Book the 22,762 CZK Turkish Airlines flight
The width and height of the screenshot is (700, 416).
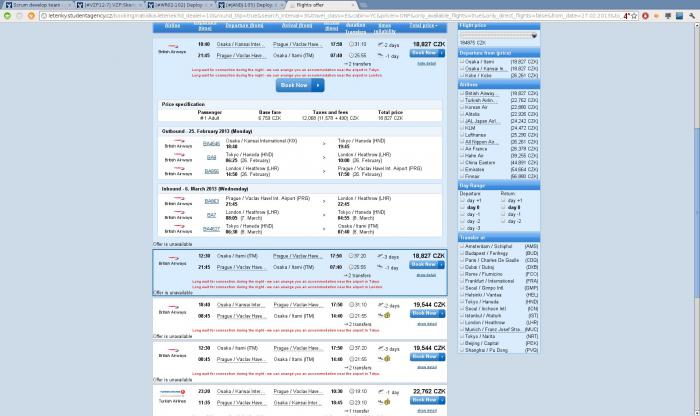point(427,400)
